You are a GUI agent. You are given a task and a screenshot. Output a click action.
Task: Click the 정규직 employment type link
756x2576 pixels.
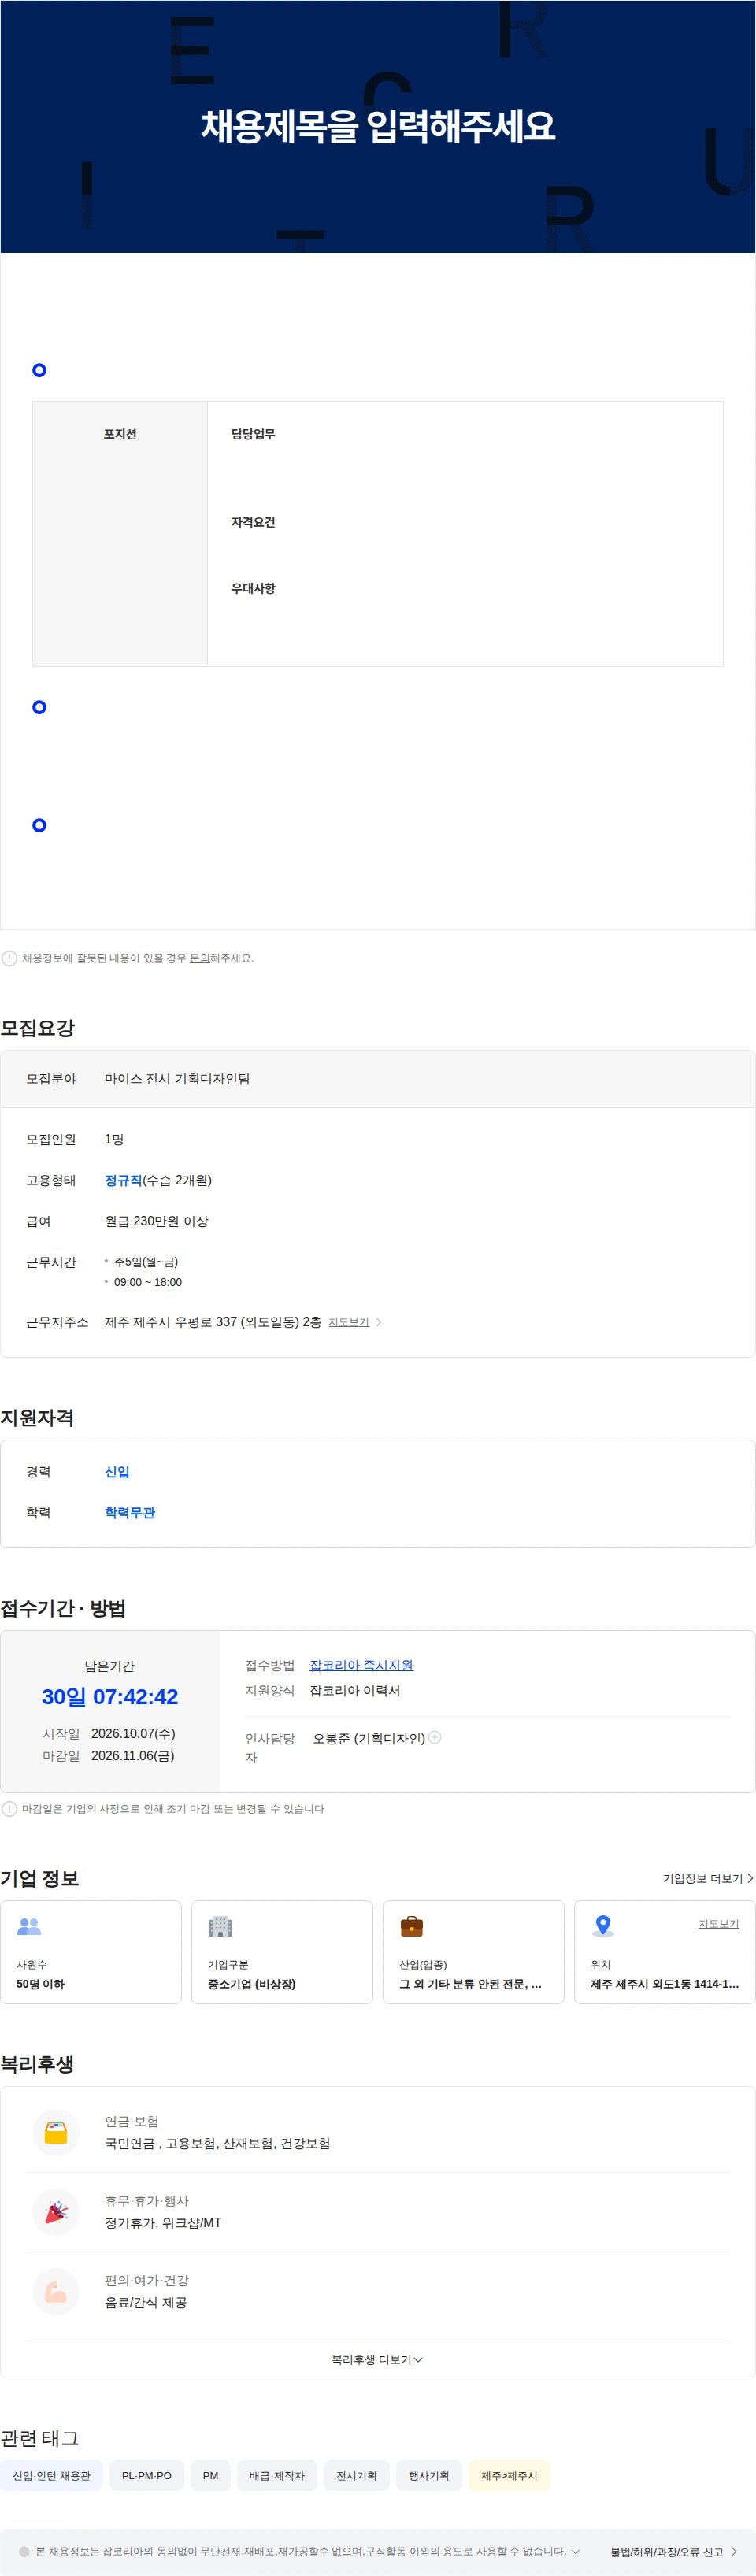[x=123, y=1179]
